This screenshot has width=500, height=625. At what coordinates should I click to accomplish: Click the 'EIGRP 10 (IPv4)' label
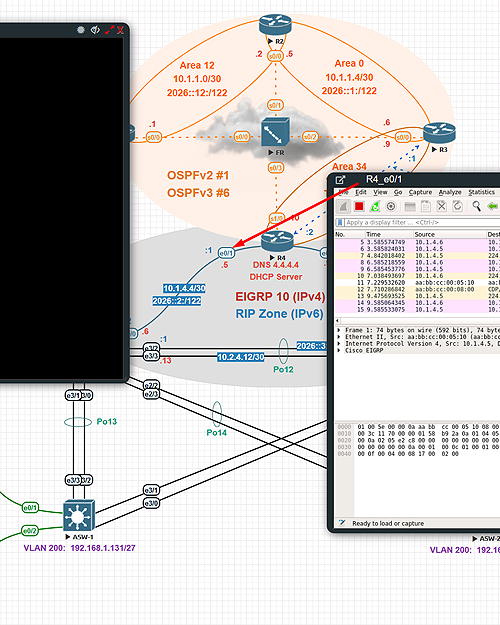coord(280,297)
